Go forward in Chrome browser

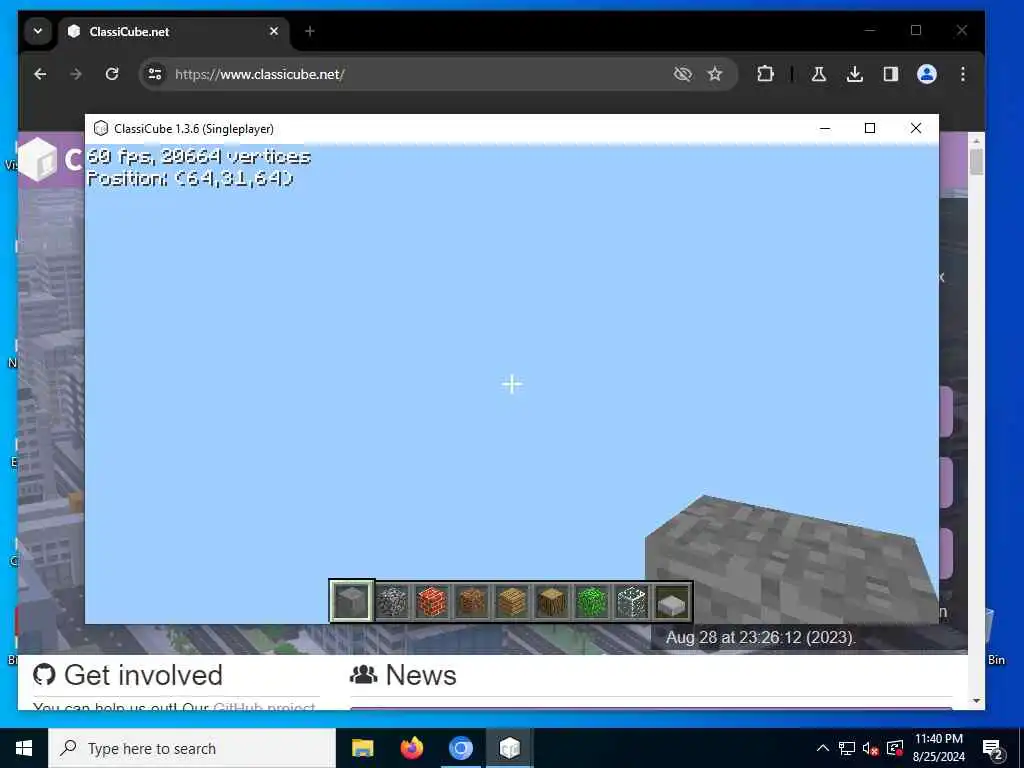(x=76, y=74)
